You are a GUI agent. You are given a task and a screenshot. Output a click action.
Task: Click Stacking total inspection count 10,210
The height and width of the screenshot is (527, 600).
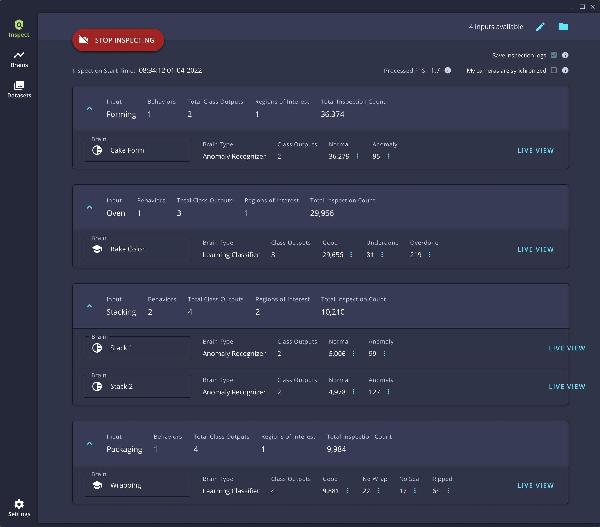(x=332, y=312)
